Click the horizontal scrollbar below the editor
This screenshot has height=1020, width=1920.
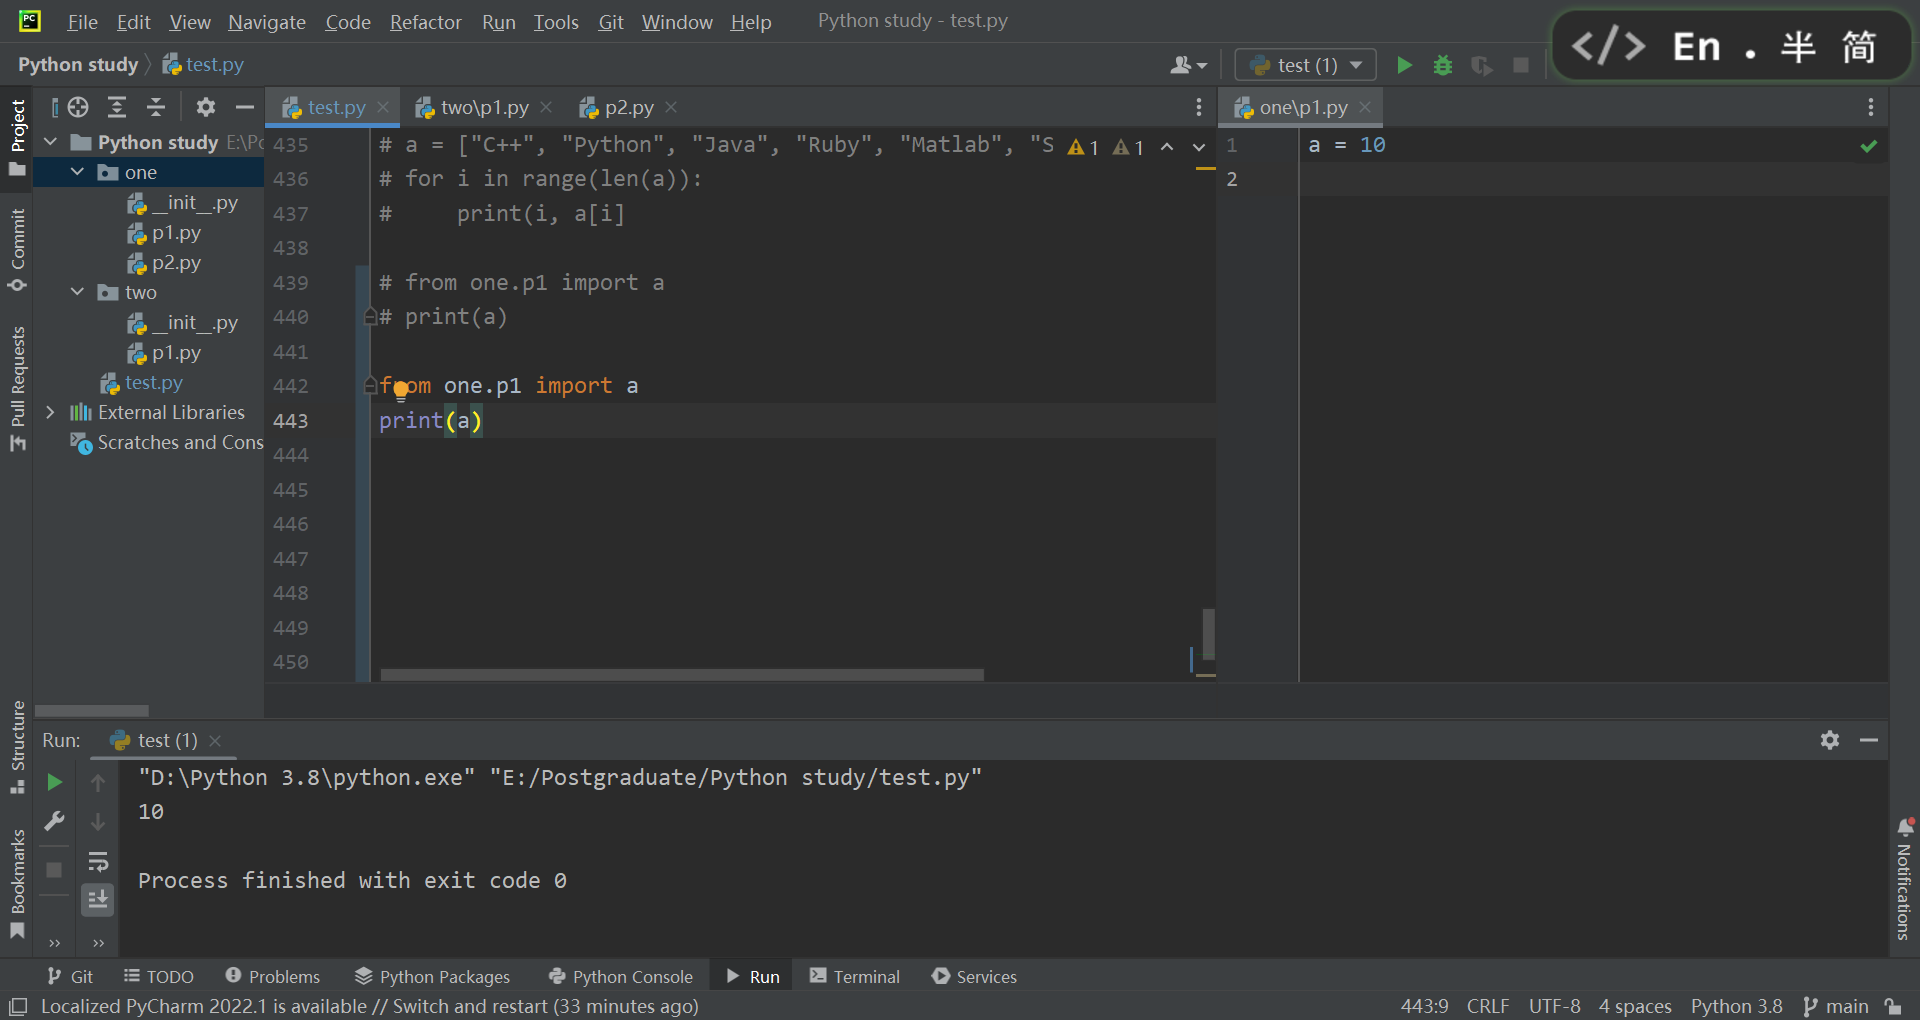680,675
